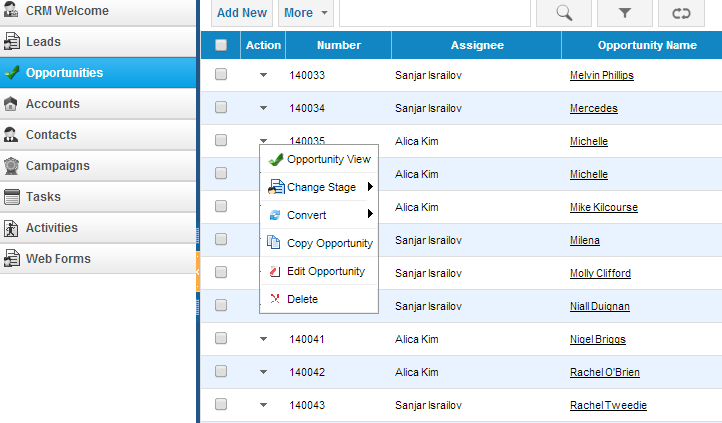The image size is (722, 423).
Task: Click into the search text field
Action: click(435, 13)
